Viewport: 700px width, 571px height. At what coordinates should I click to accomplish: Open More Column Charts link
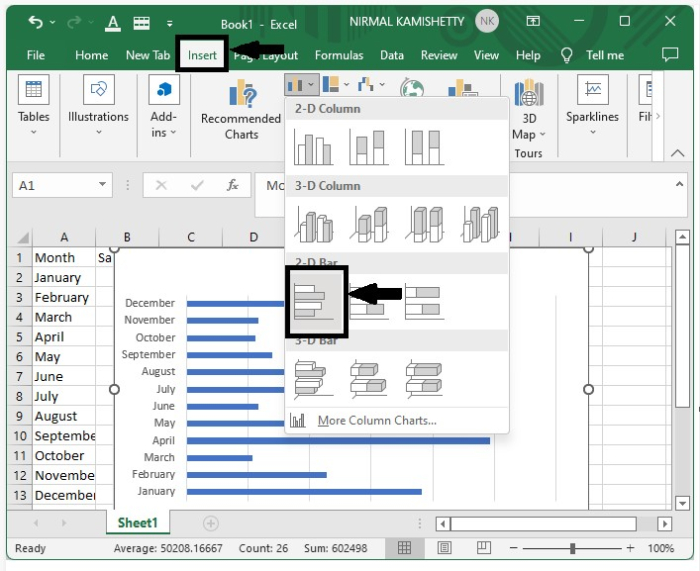(377, 421)
